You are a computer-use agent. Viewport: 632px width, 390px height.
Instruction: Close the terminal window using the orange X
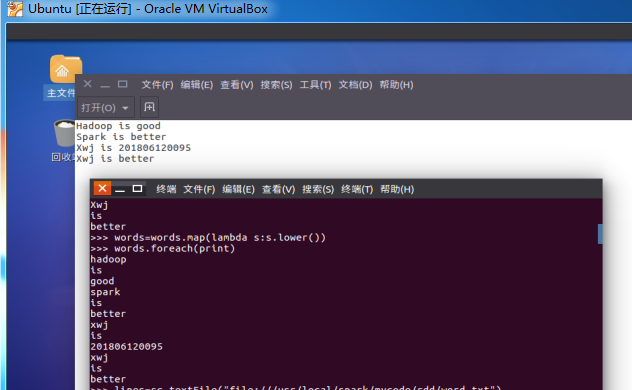[102, 188]
